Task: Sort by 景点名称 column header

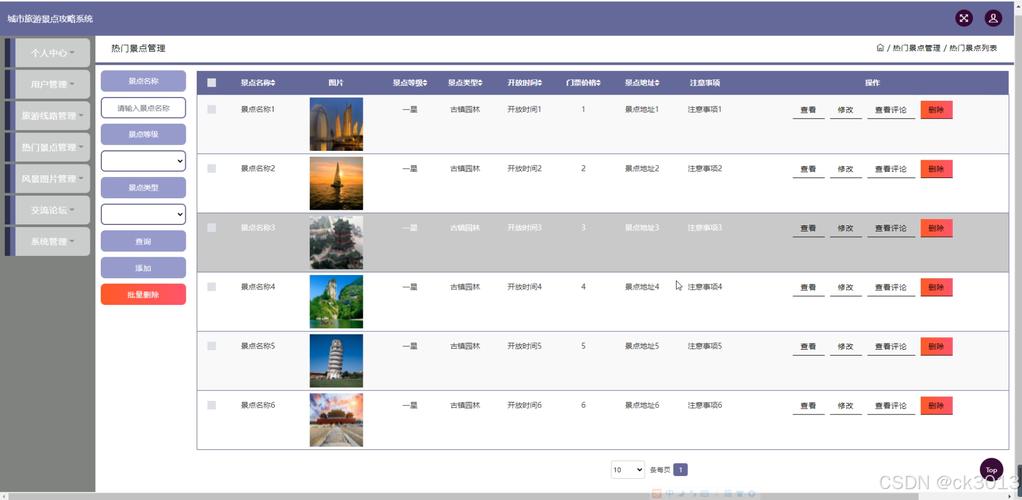Action: click(258, 83)
